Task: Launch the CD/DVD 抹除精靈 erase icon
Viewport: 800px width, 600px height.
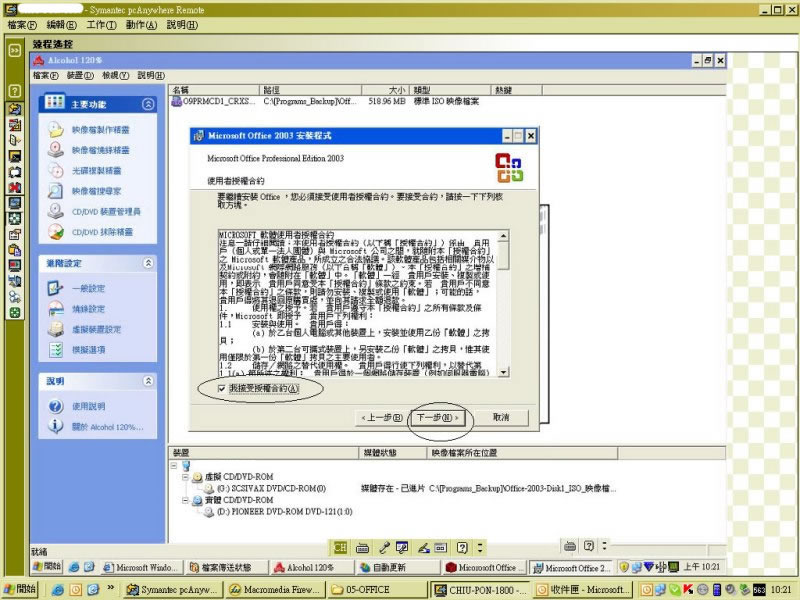Action: coord(56,232)
